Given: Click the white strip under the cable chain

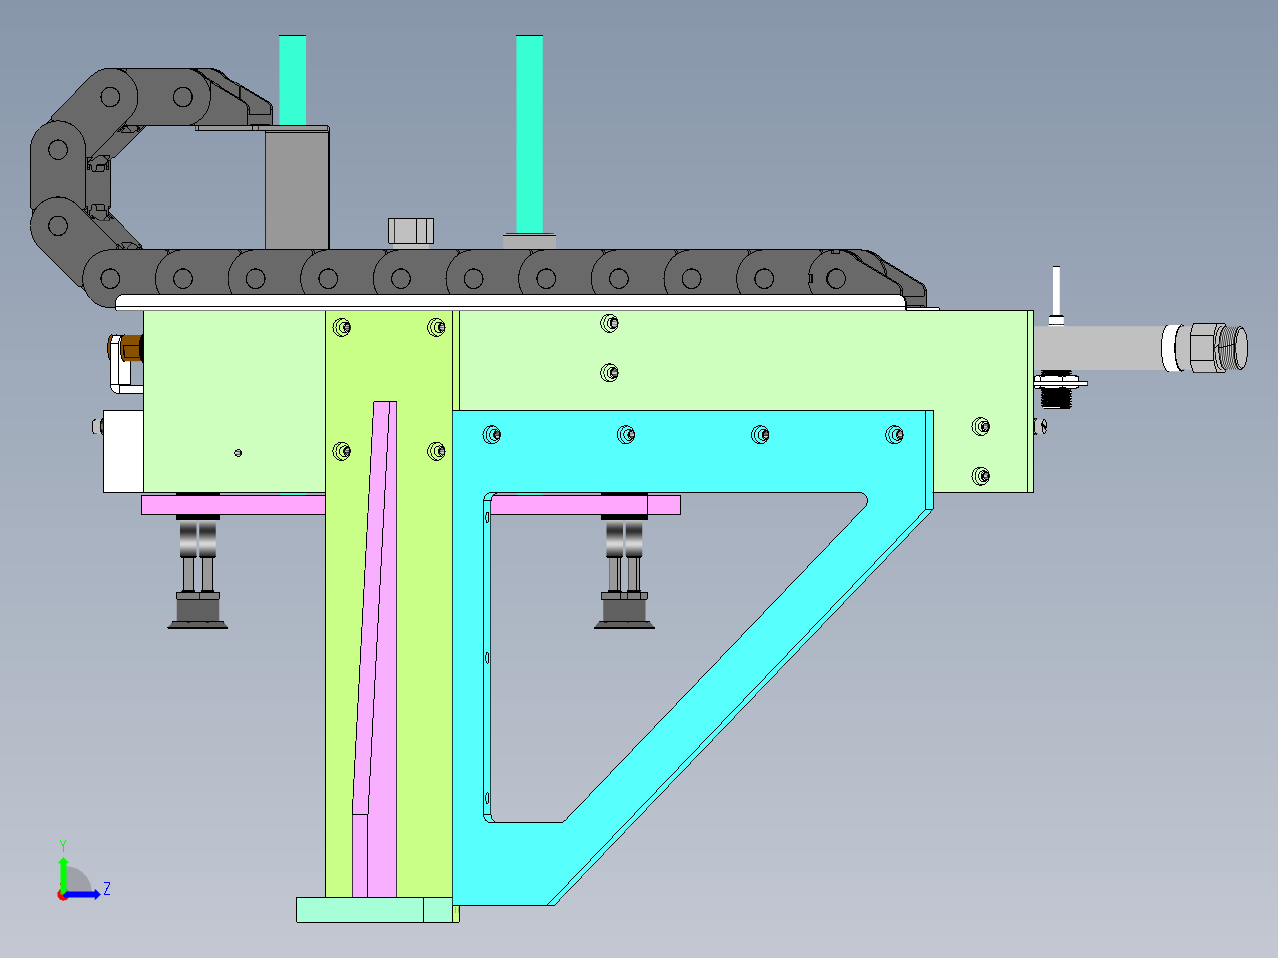Looking at the screenshot, I should click(x=510, y=302).
